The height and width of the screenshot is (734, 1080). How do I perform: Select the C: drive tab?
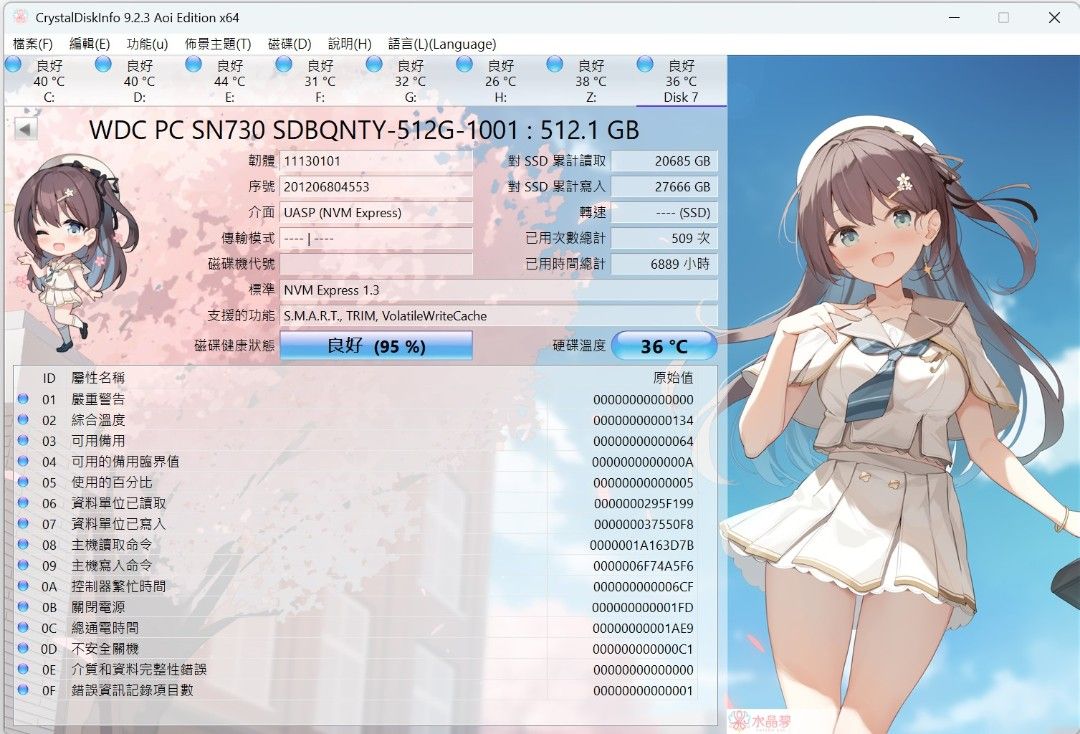(49, 81)
